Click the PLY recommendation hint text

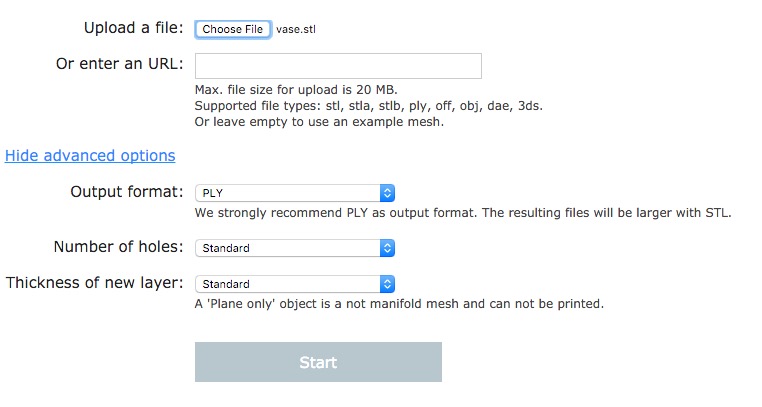pyautogui.click(x=463, y=213)
